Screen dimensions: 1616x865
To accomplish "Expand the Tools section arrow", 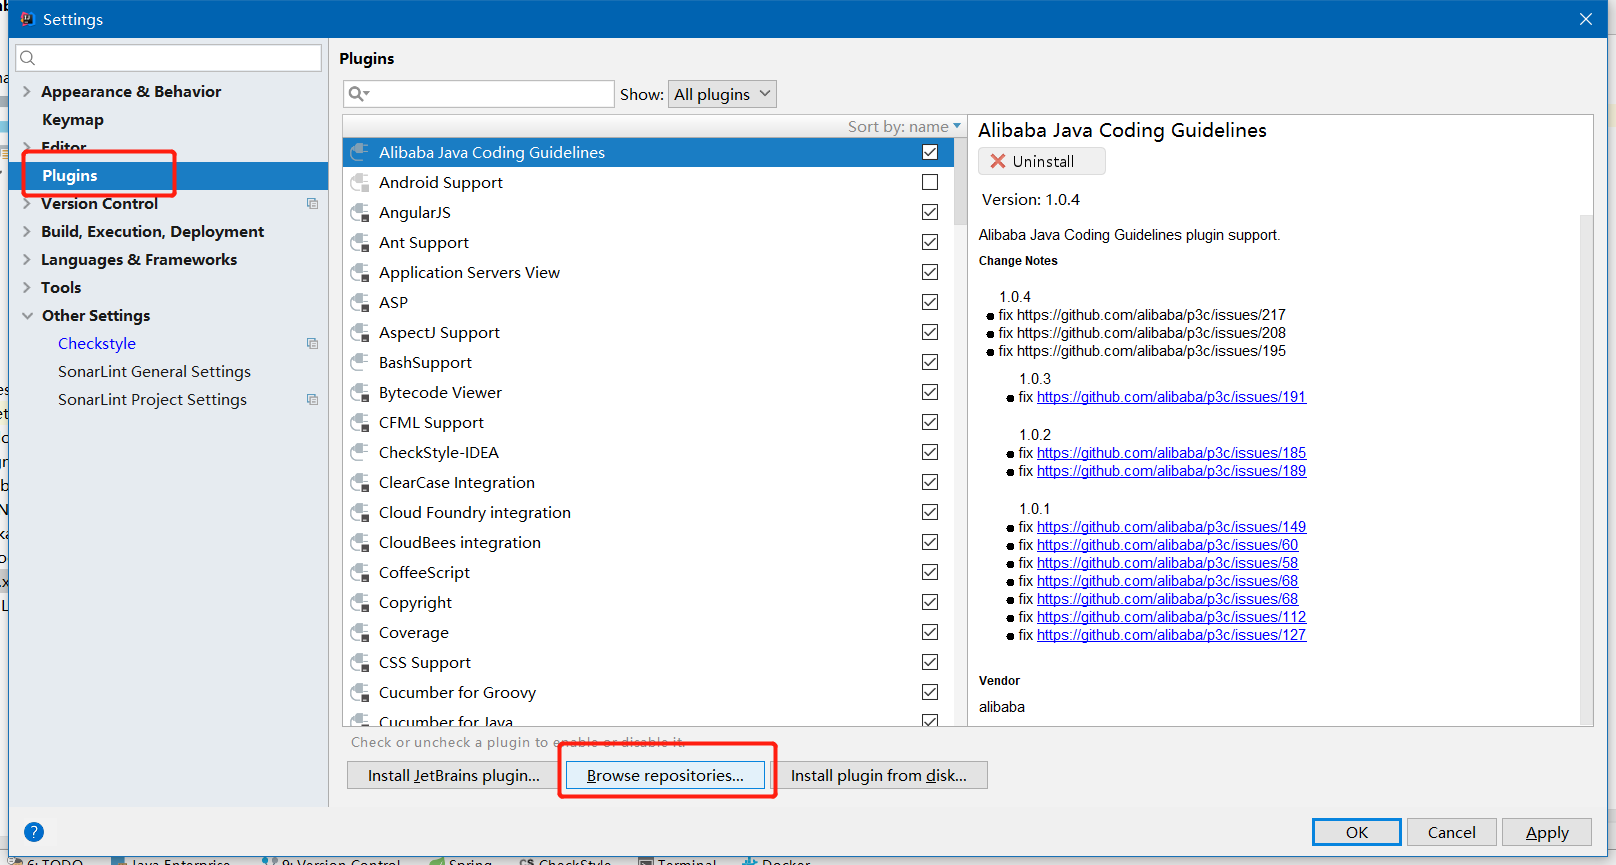I will click(27, 287).
